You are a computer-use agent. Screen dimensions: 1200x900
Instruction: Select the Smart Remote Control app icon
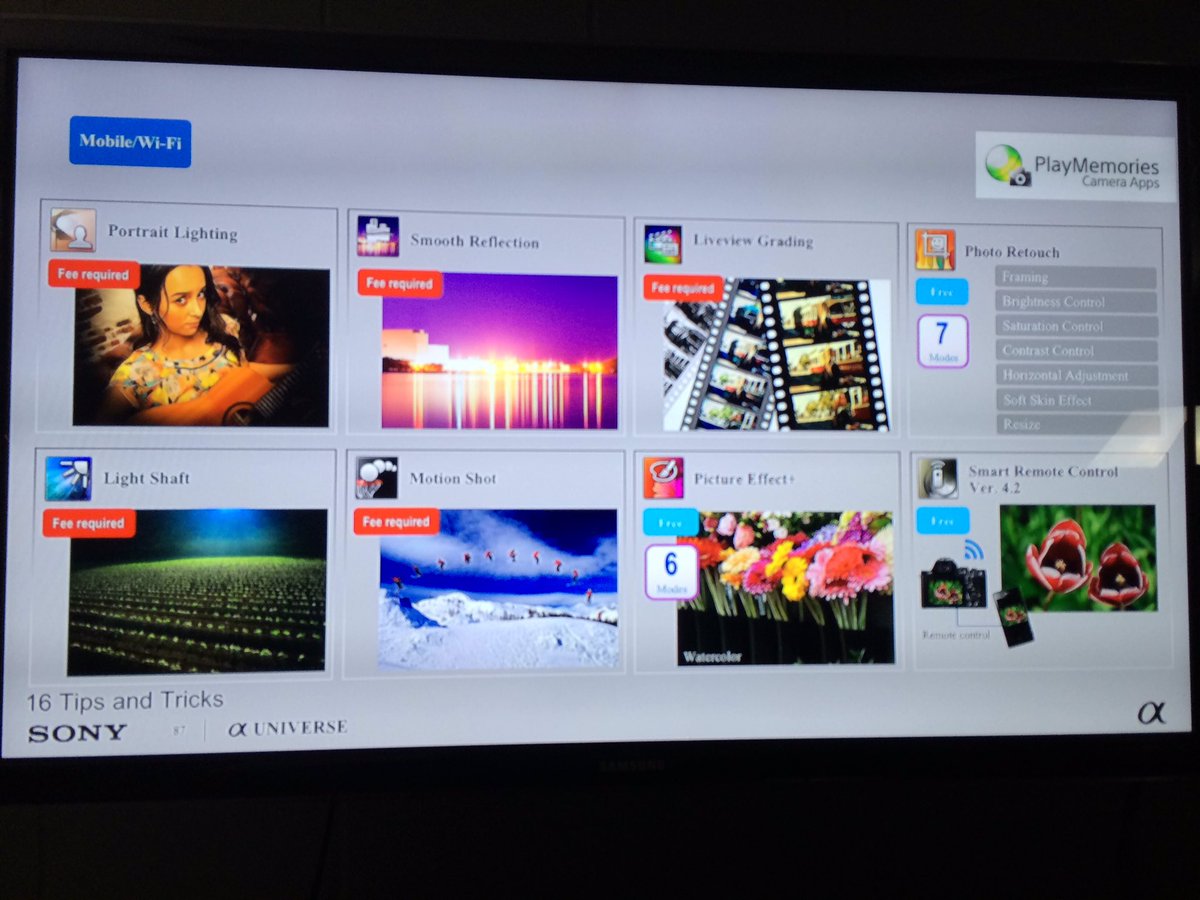[938, 479]
